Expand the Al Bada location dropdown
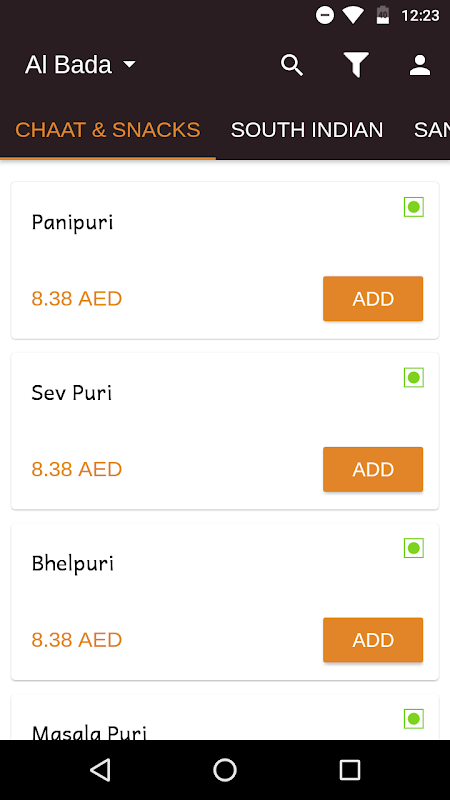450x800 pixels. tap(81, 65)
